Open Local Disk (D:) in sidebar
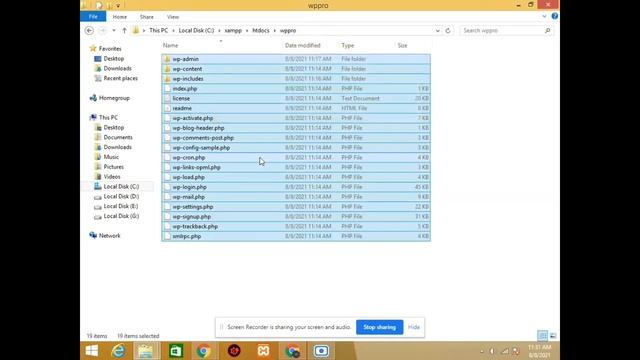This screenshot has width=640, height=360. (x=121, y=196)
